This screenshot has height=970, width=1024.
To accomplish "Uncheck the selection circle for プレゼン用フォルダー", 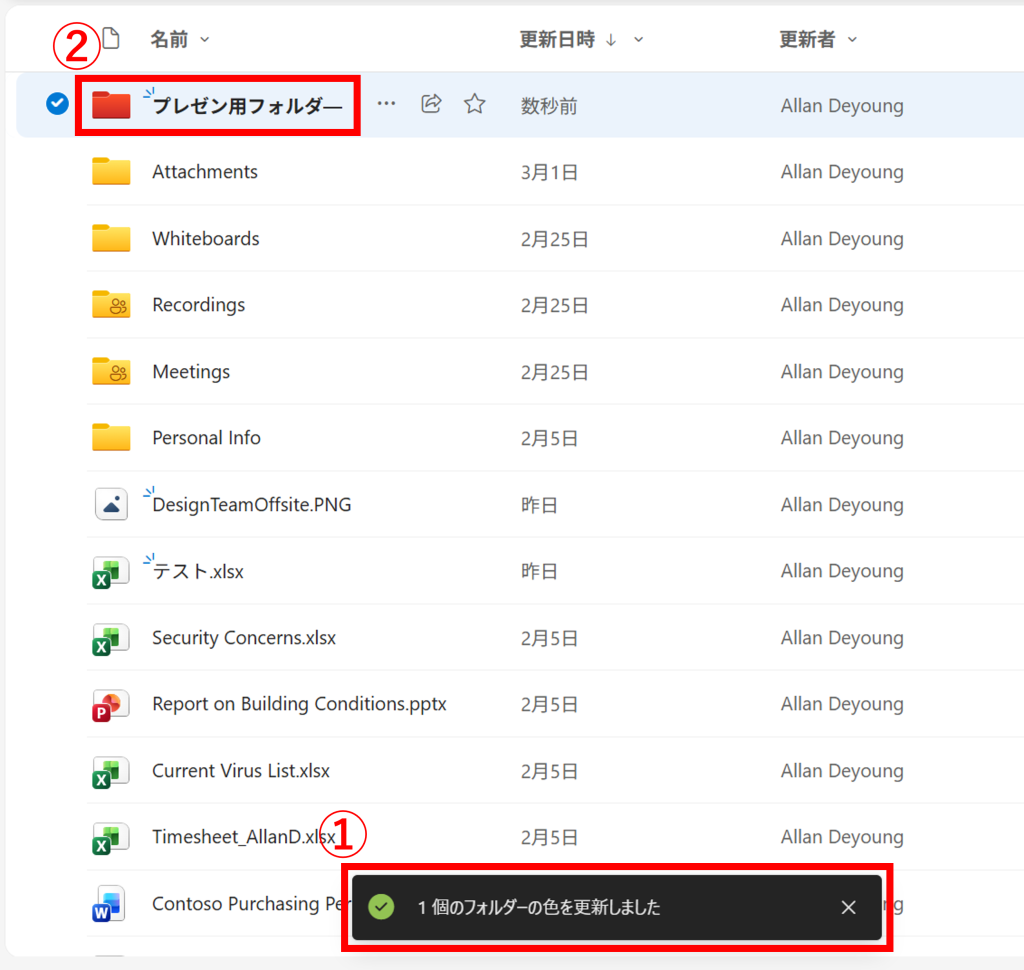I will [x=57, y=104].
